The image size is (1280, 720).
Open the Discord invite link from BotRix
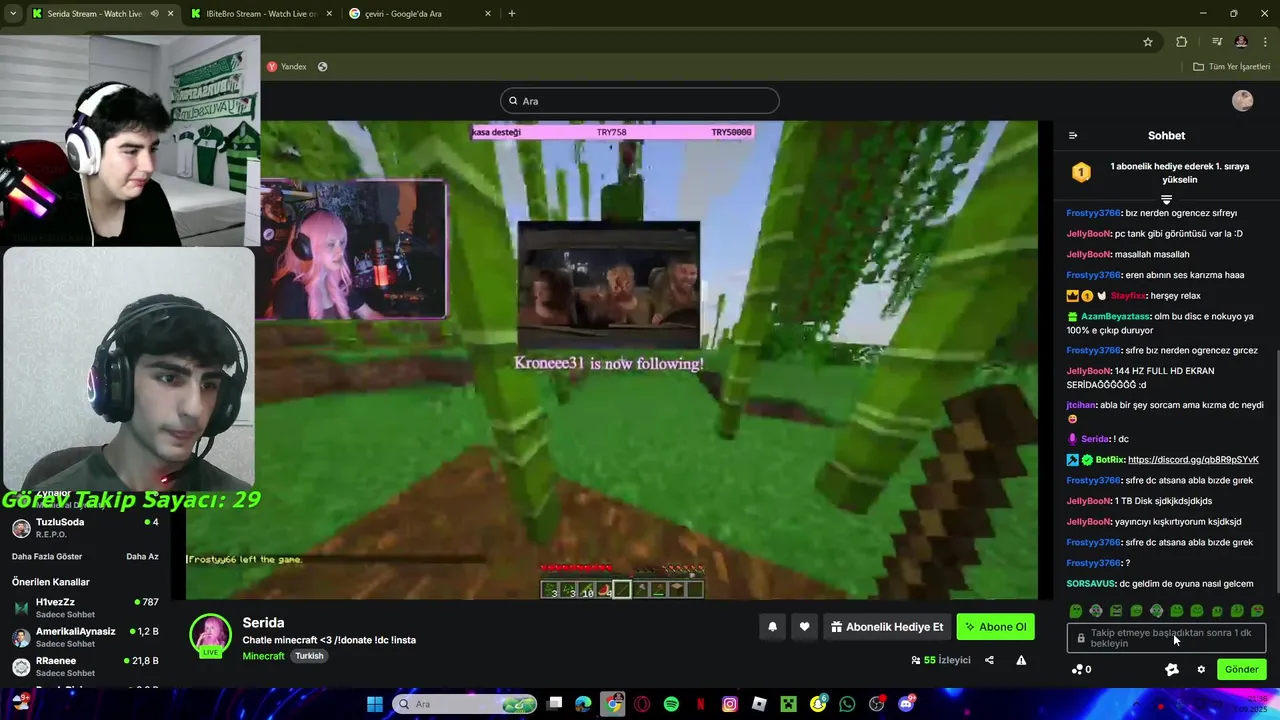(1193, 459)
